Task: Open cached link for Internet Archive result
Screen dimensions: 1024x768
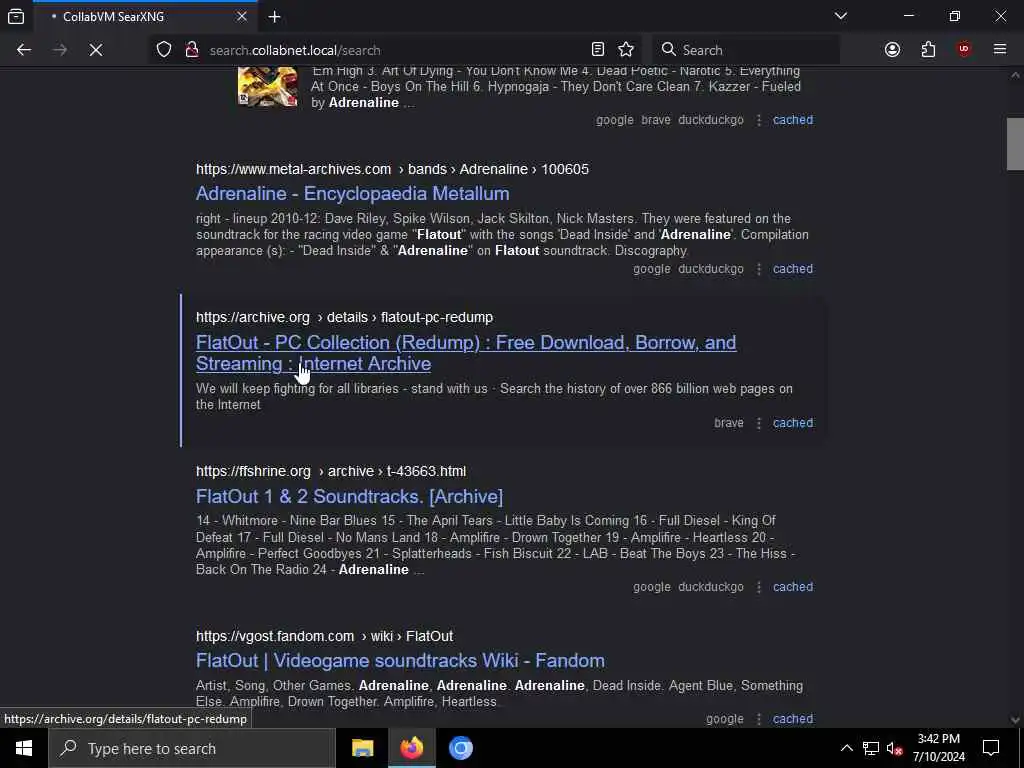Action: tap(793, 423)
